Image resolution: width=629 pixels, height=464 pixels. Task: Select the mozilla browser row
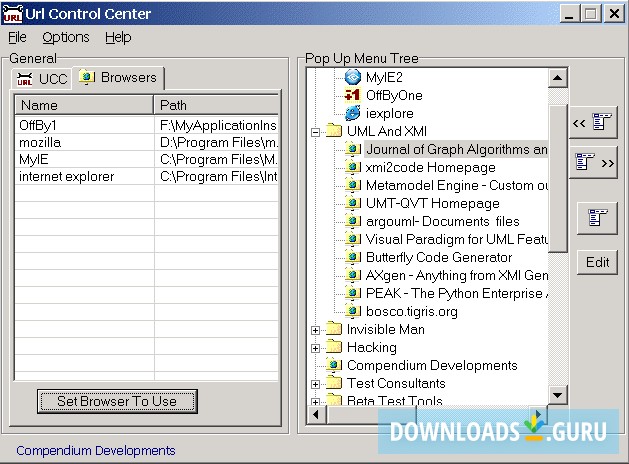(146, 143)
